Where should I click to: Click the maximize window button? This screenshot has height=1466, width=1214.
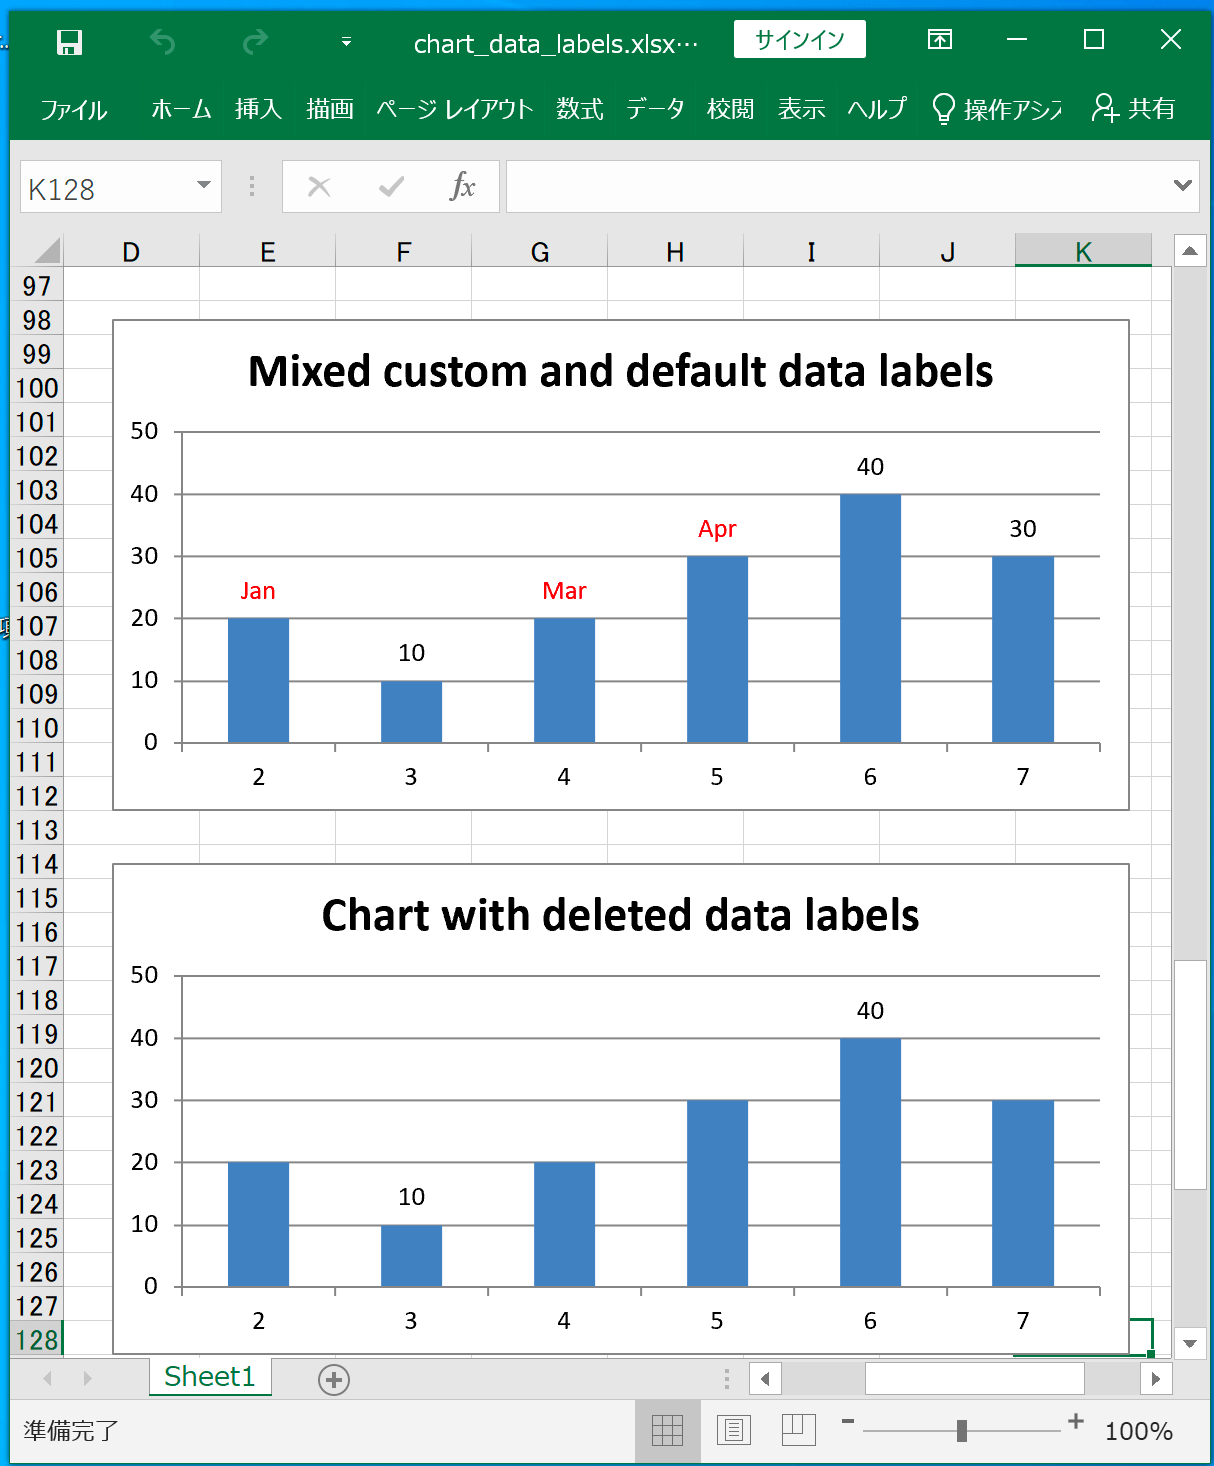[x=1094, y=39]
